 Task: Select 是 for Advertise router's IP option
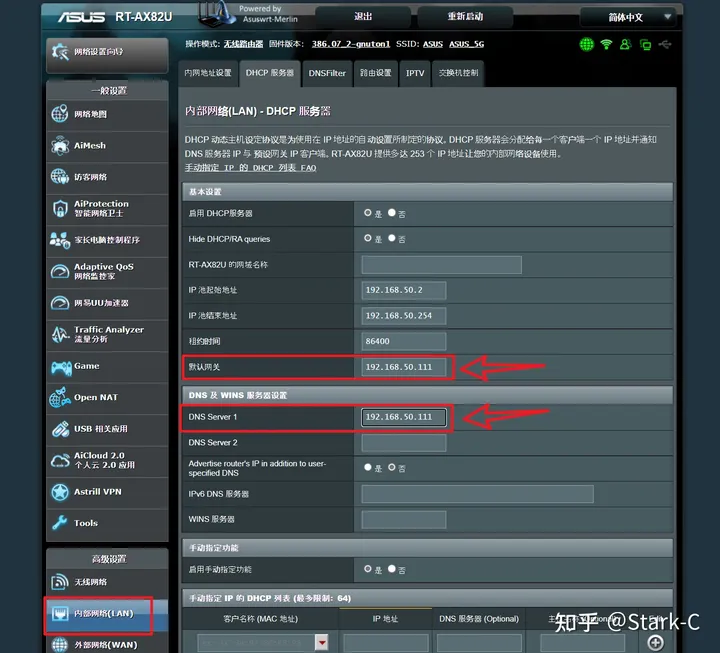coord(368,467)
